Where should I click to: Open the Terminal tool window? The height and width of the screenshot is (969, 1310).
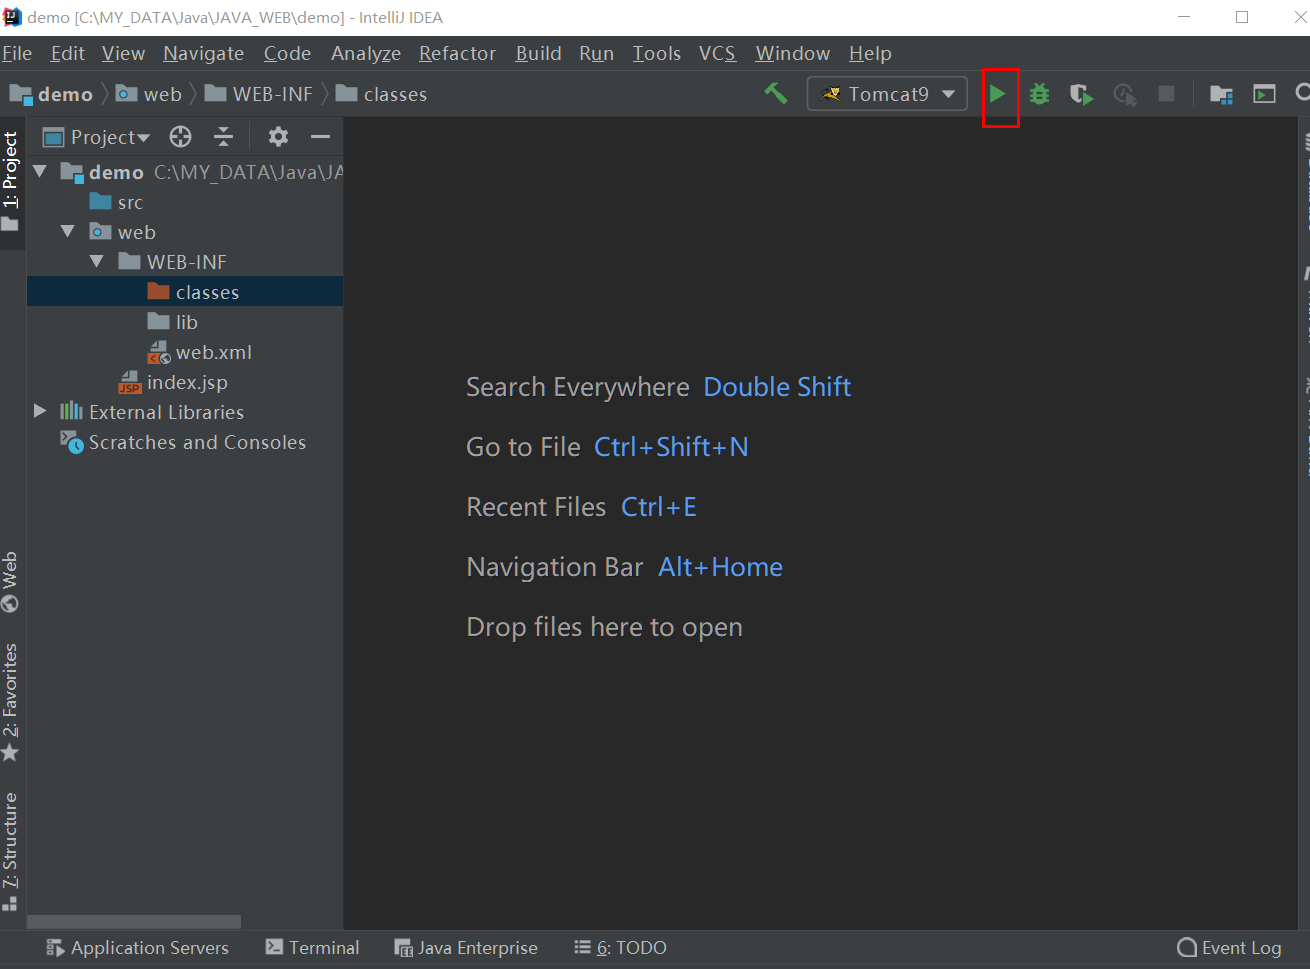coord(312,948)
